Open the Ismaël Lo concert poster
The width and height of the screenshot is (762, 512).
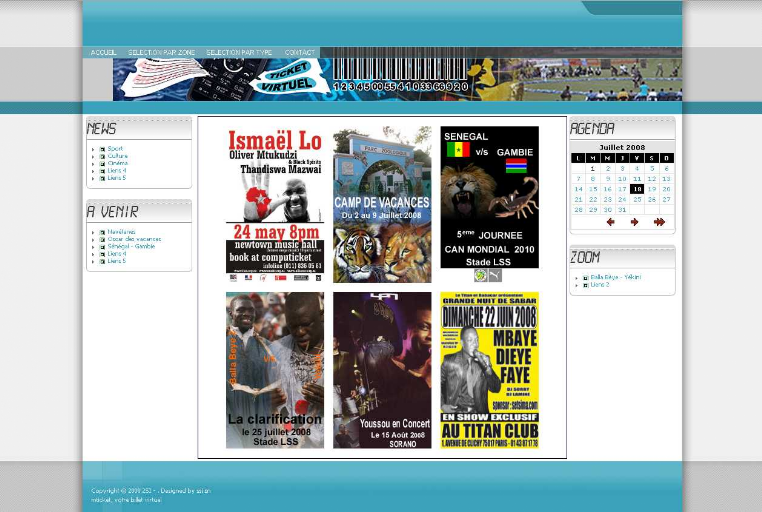(275, 205)
